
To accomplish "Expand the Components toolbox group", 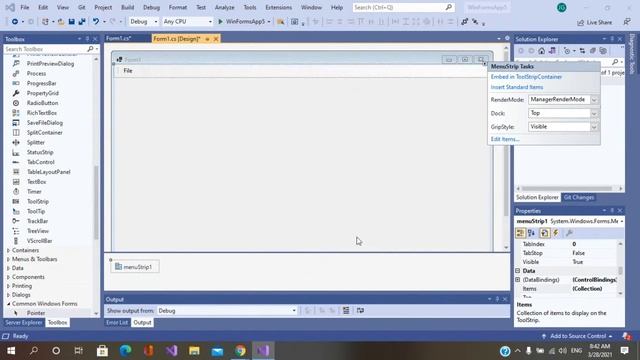I will tap(9, 277).
